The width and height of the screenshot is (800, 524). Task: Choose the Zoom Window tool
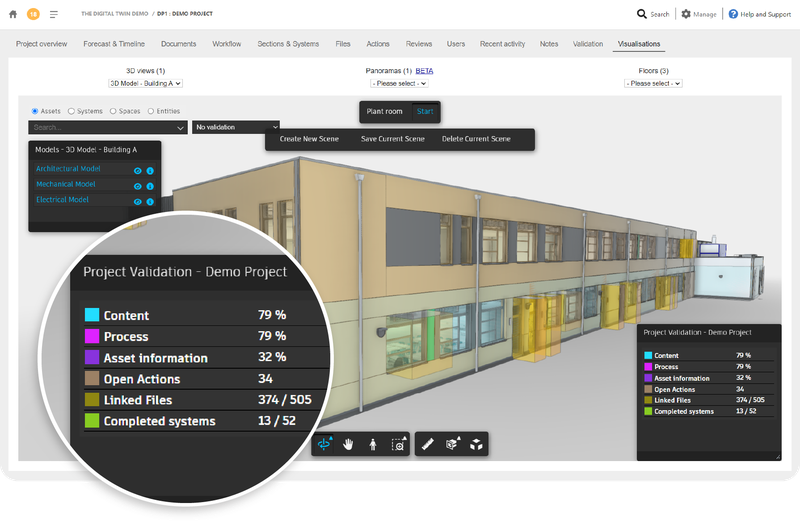398,444
